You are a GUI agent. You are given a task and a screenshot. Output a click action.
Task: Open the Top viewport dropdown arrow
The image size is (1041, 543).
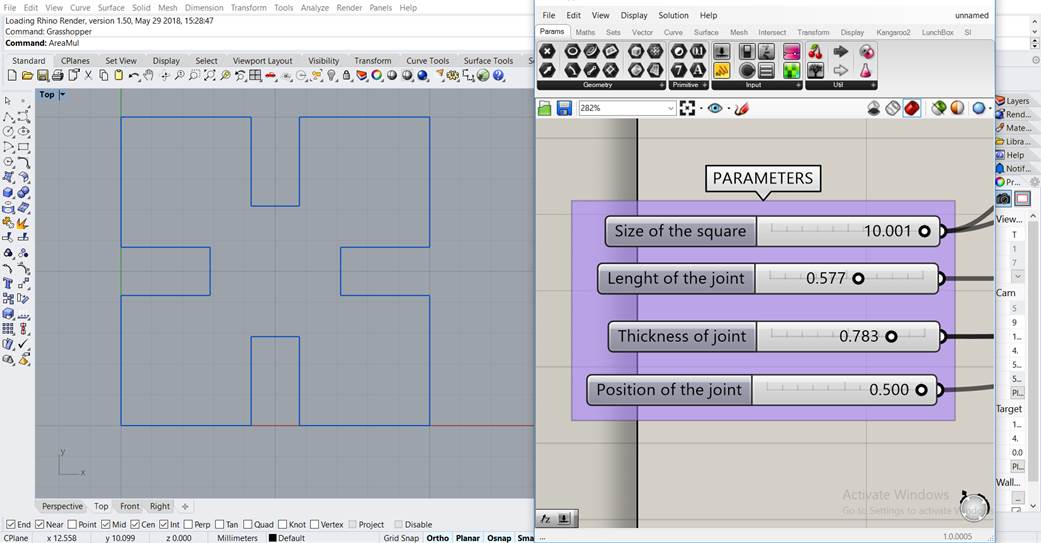pyautogui.click(x=63, y=95)
